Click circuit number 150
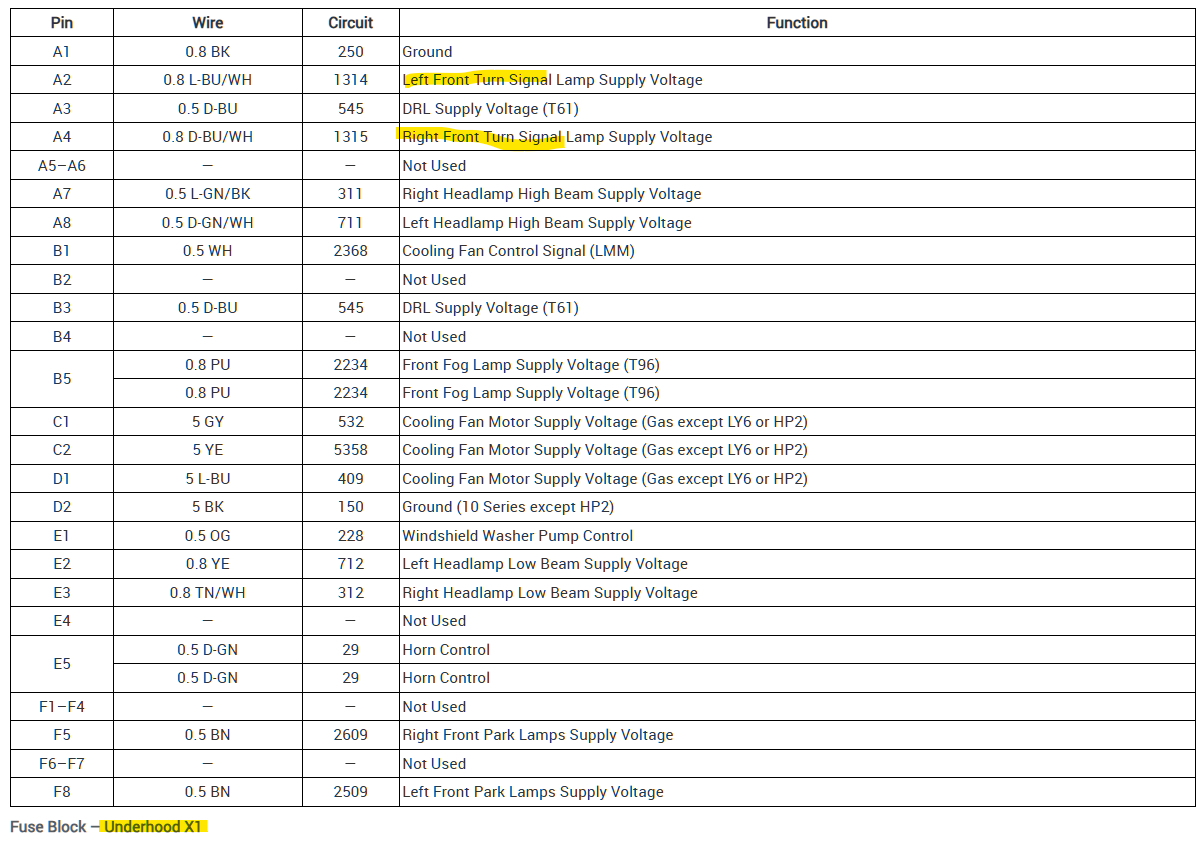Screen dimensions: 1198x844 (x=351, y=507)
